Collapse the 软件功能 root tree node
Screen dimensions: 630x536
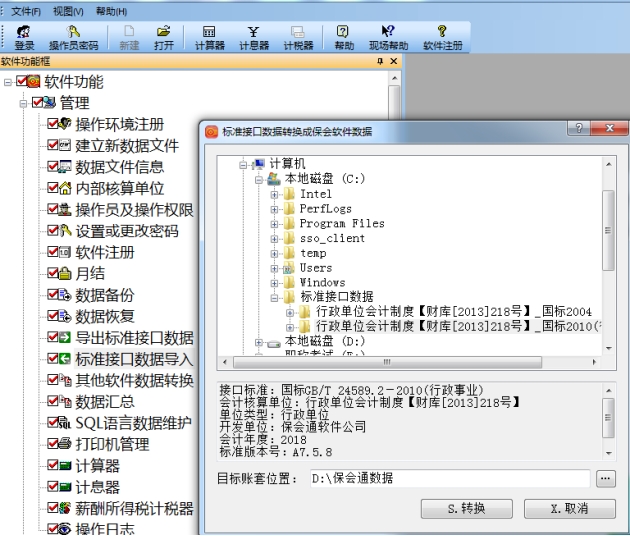(x=9, y=82)
